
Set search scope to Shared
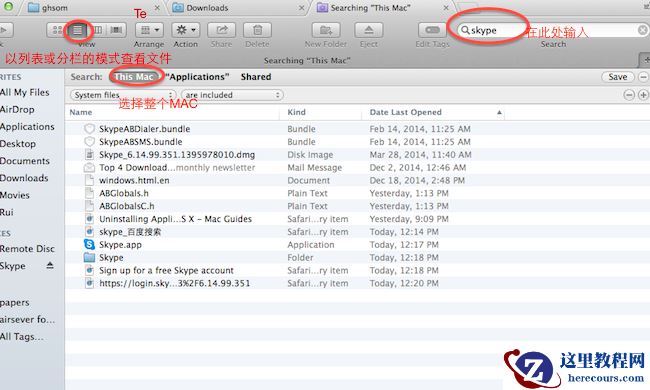256,77
